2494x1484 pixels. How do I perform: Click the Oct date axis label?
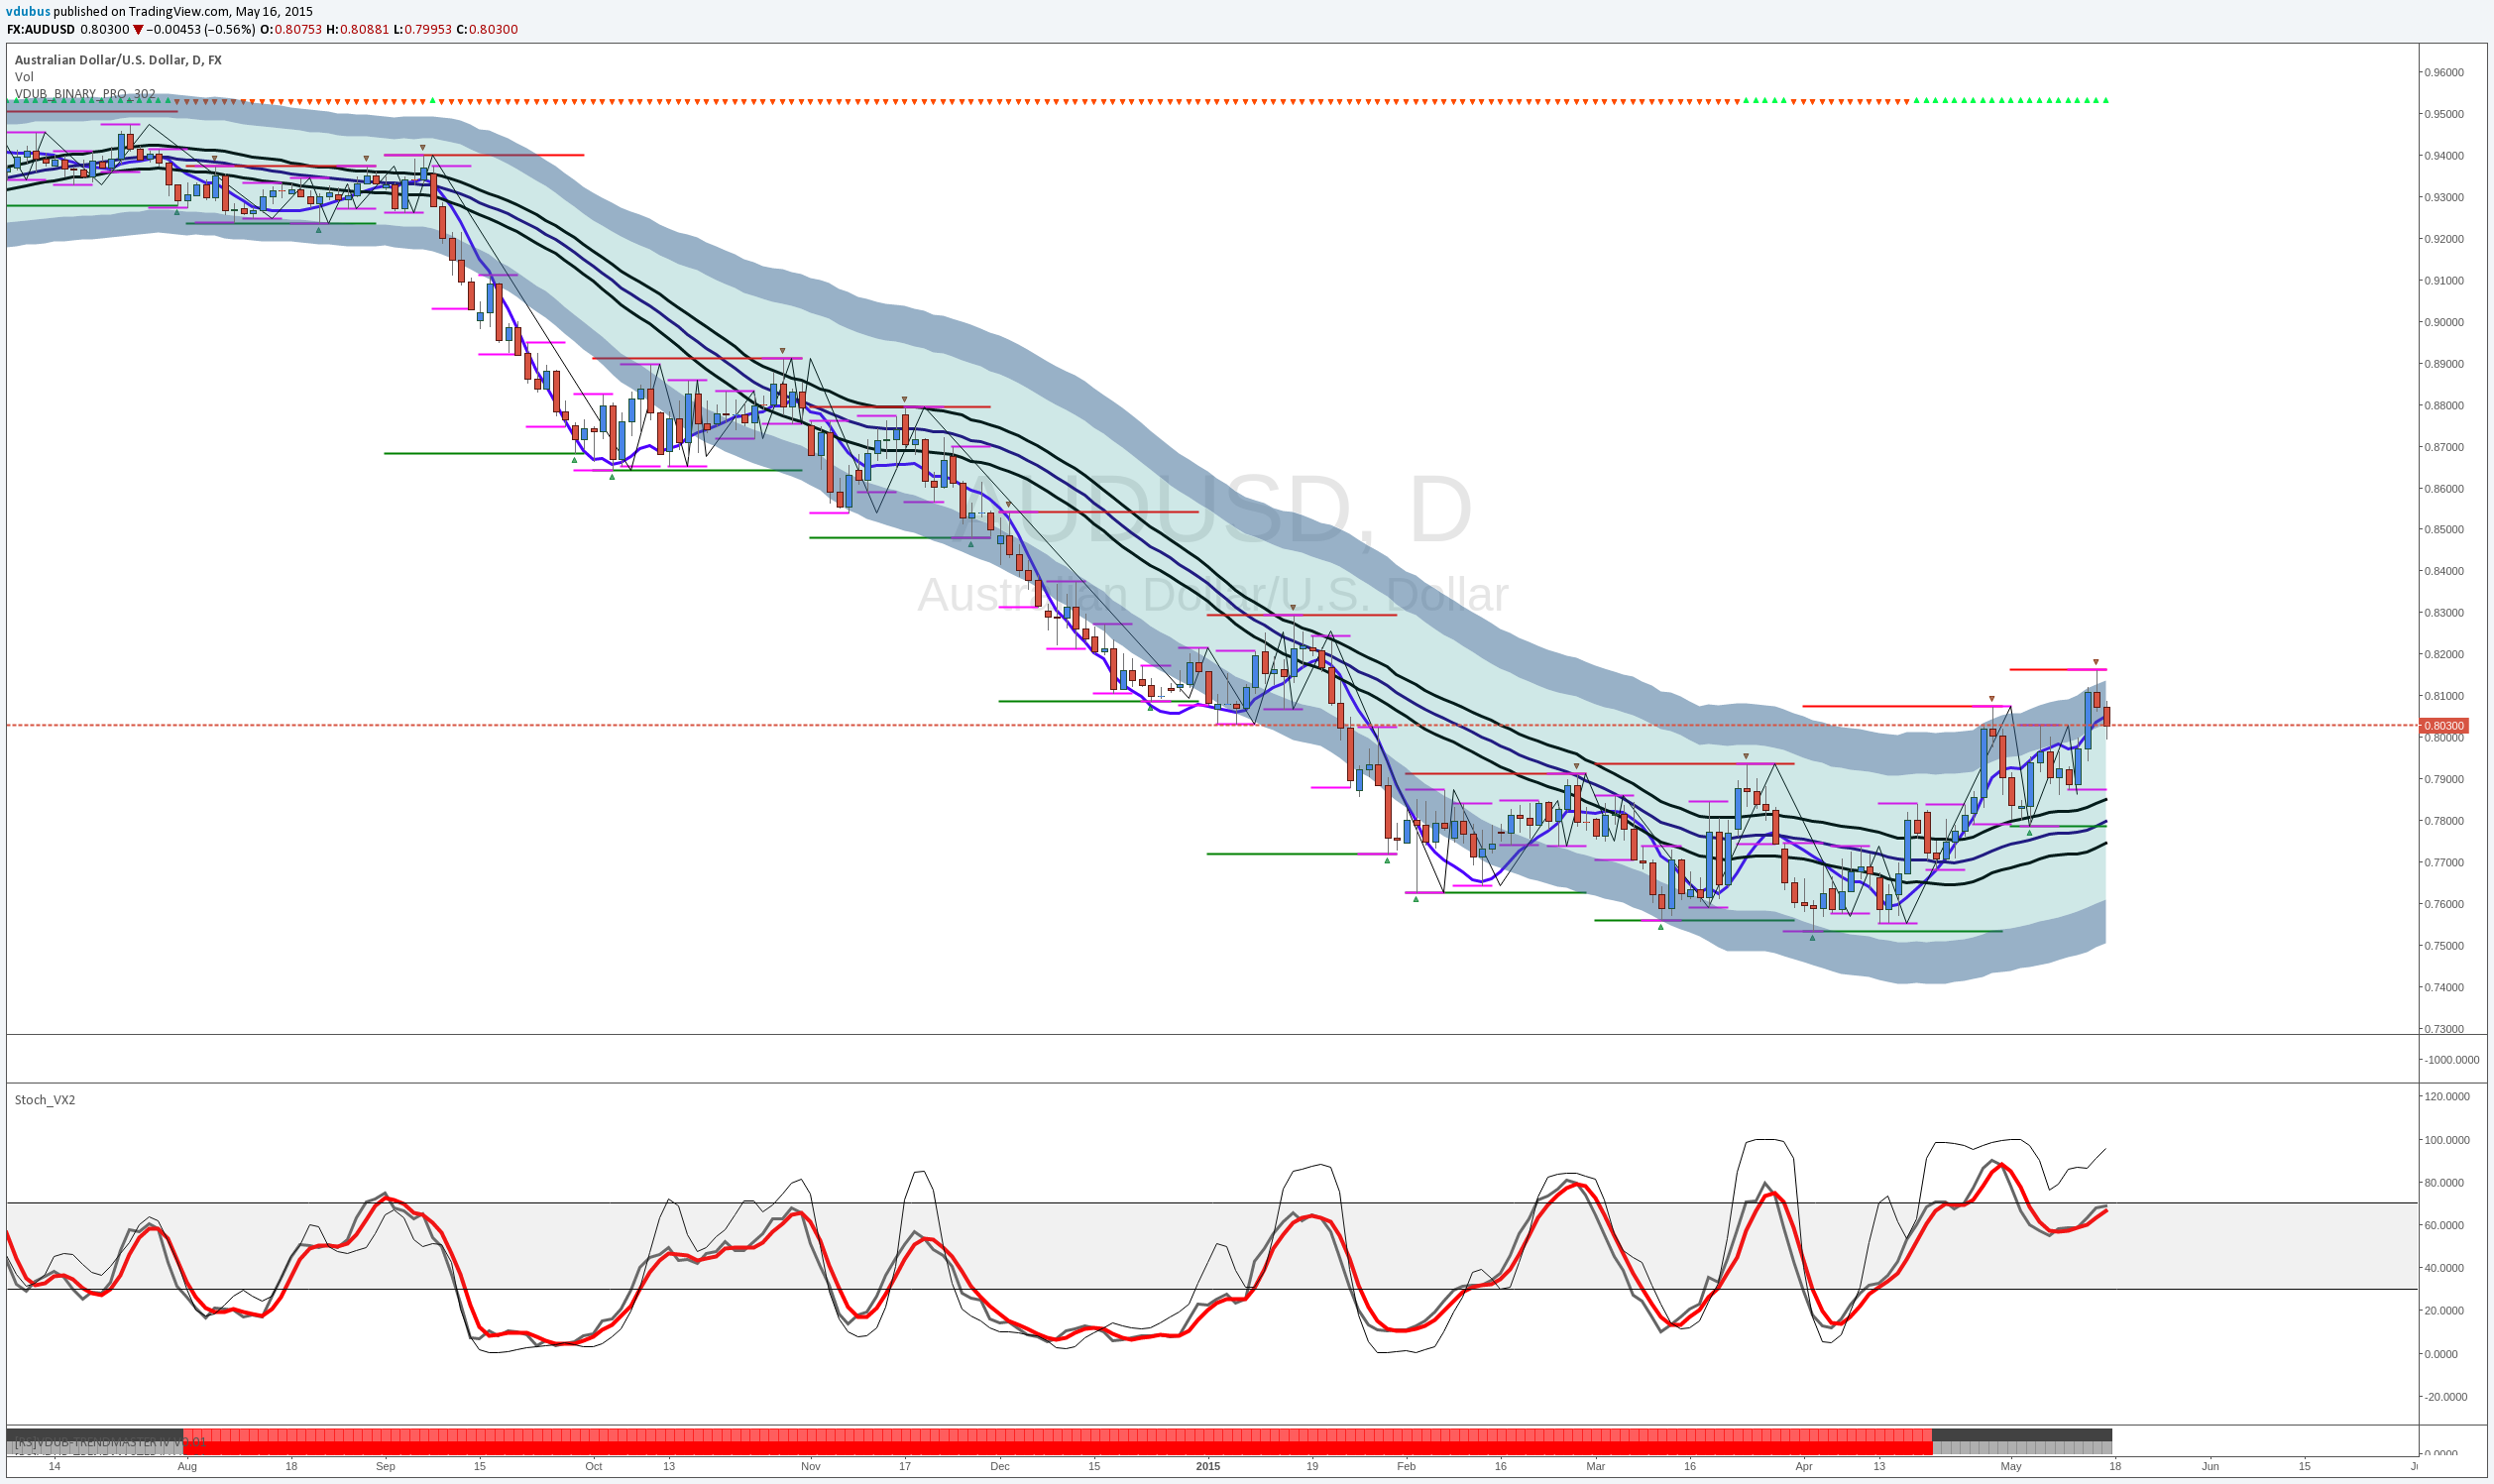[x=594, y=1467]
